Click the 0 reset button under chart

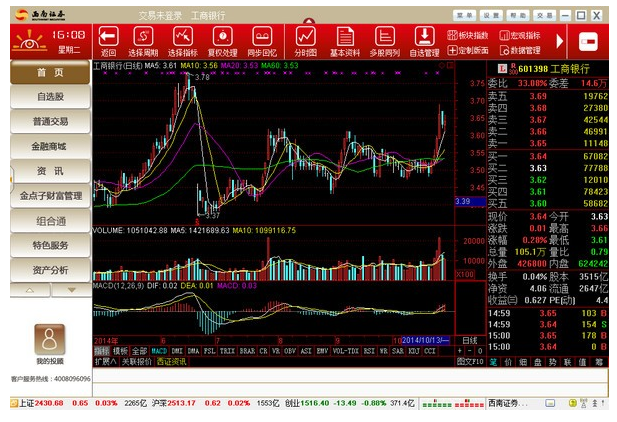(x=480, y=351)
